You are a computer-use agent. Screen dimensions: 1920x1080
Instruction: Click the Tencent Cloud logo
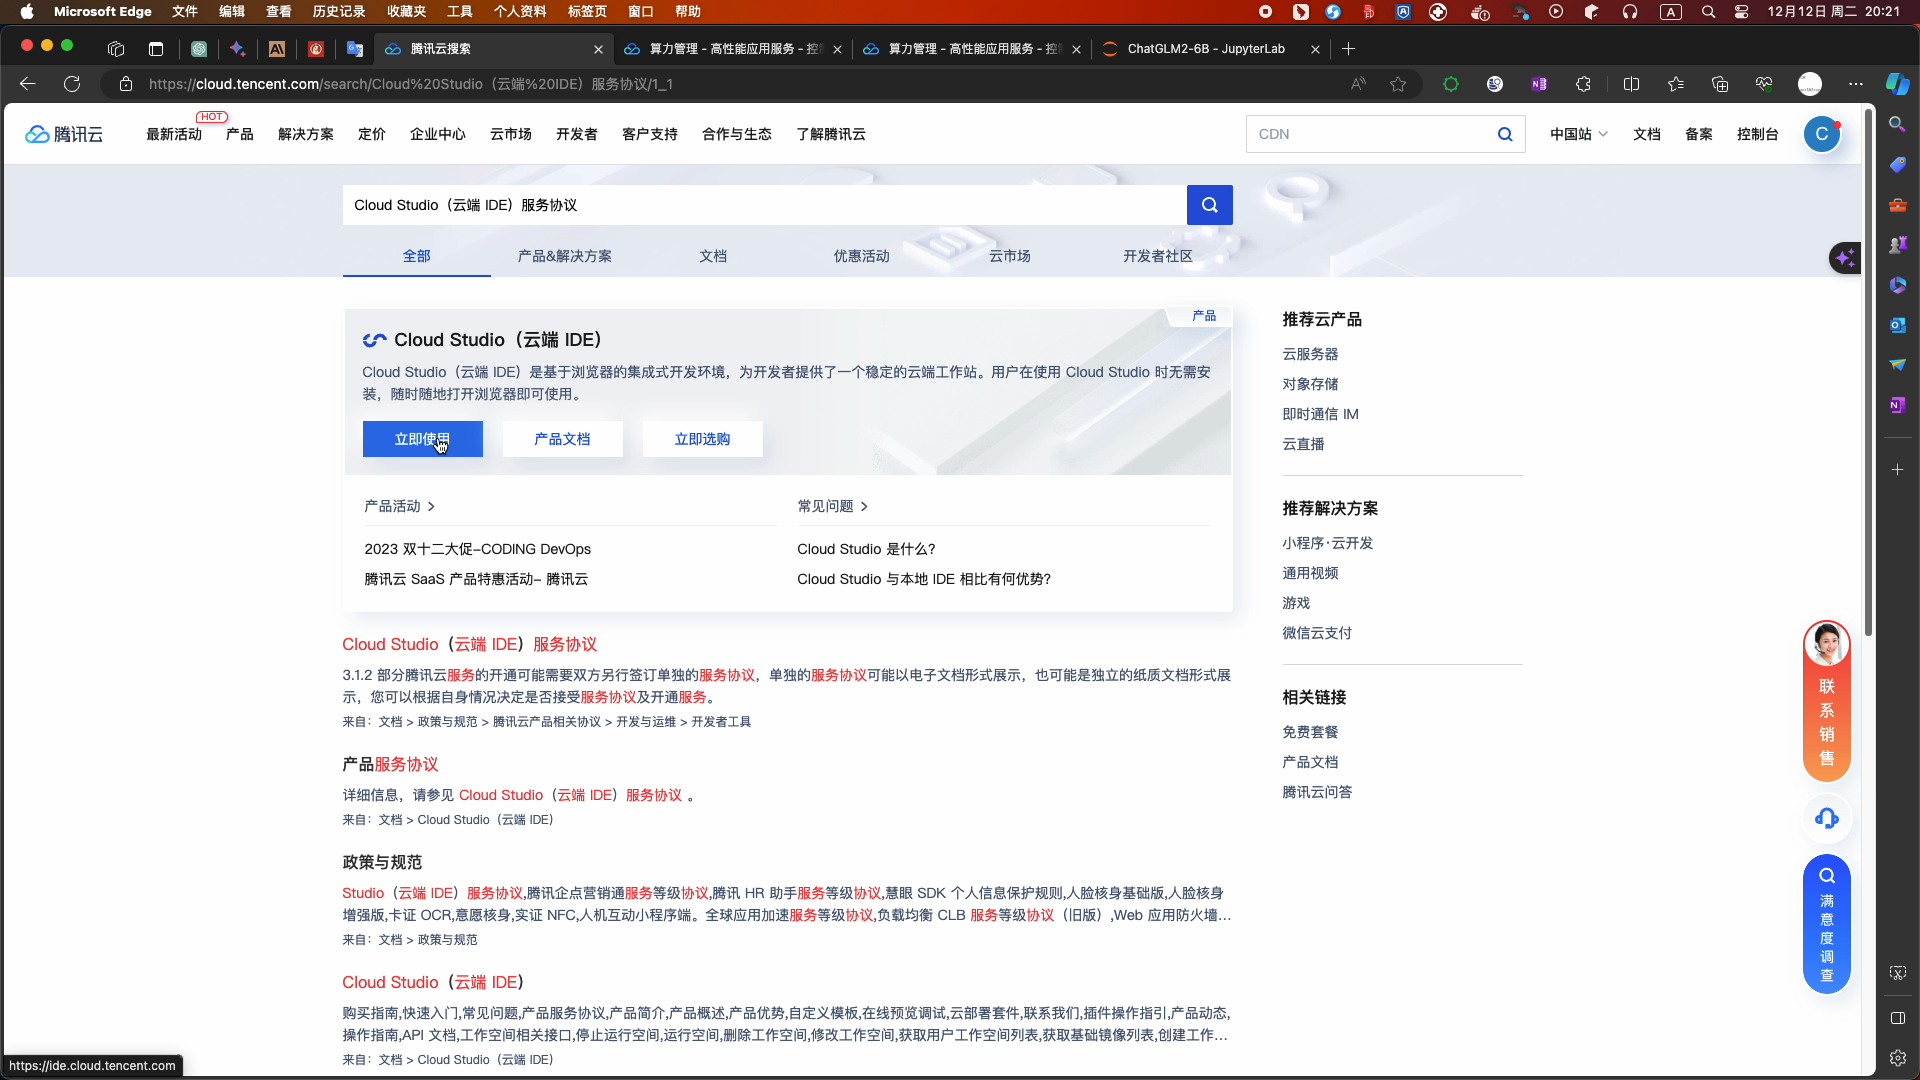coord(64,134)
